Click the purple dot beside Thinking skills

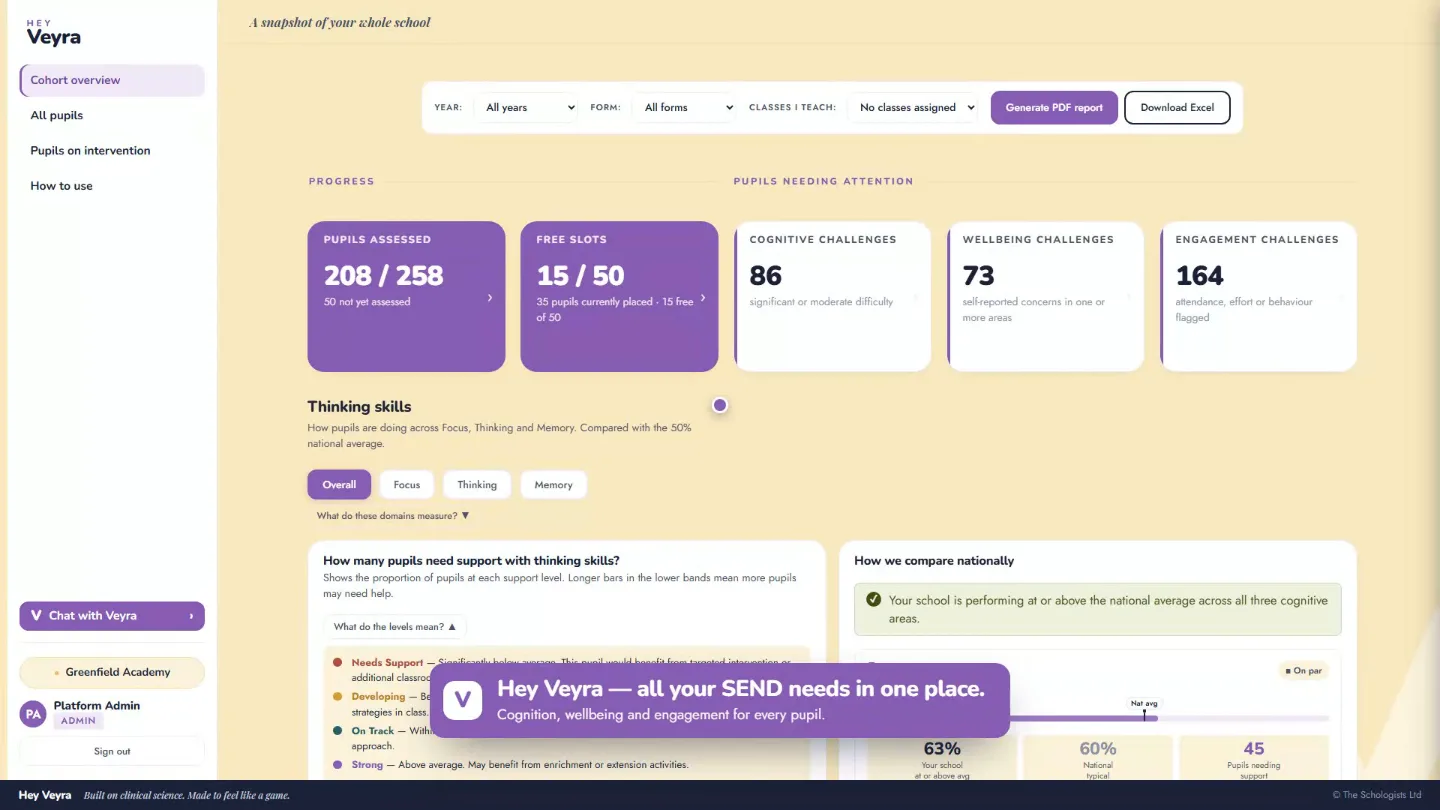pos(720,405)
